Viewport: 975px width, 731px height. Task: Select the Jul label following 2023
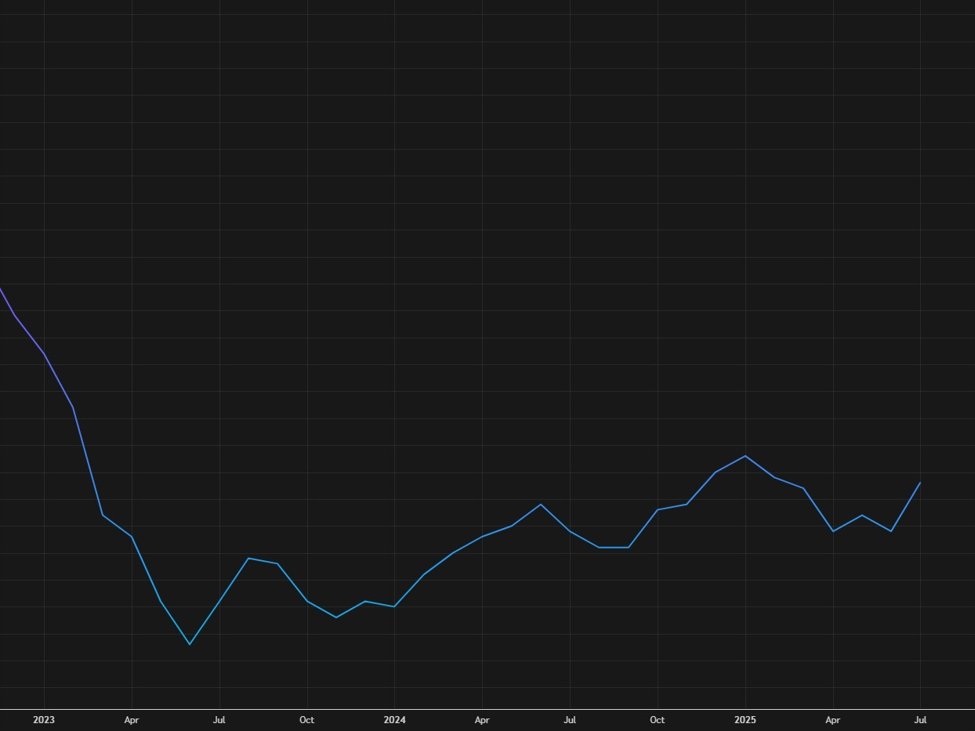coord(219,720)
